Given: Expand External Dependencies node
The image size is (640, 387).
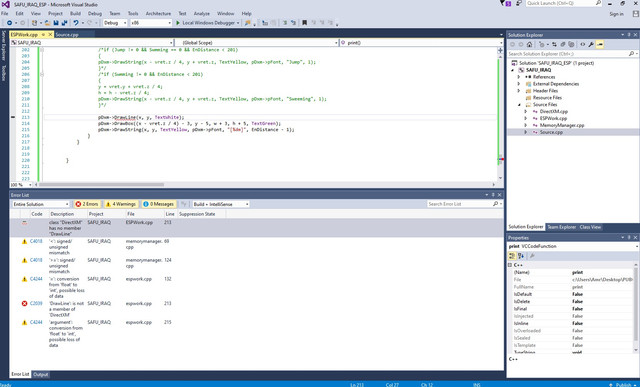Looking at the screenshot, I should (519, 84).
